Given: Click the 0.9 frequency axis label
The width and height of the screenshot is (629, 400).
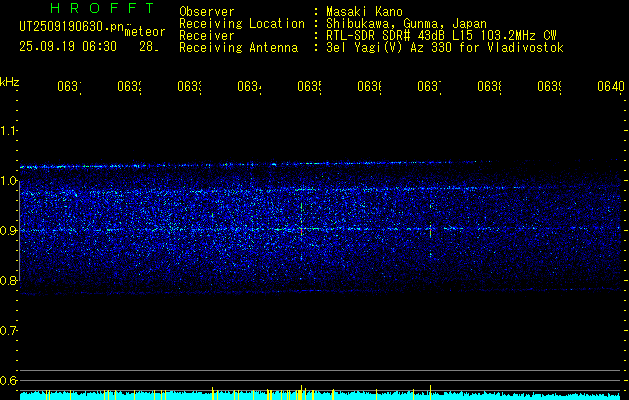Looking at the screenshot, I should (x=8, y=230).
